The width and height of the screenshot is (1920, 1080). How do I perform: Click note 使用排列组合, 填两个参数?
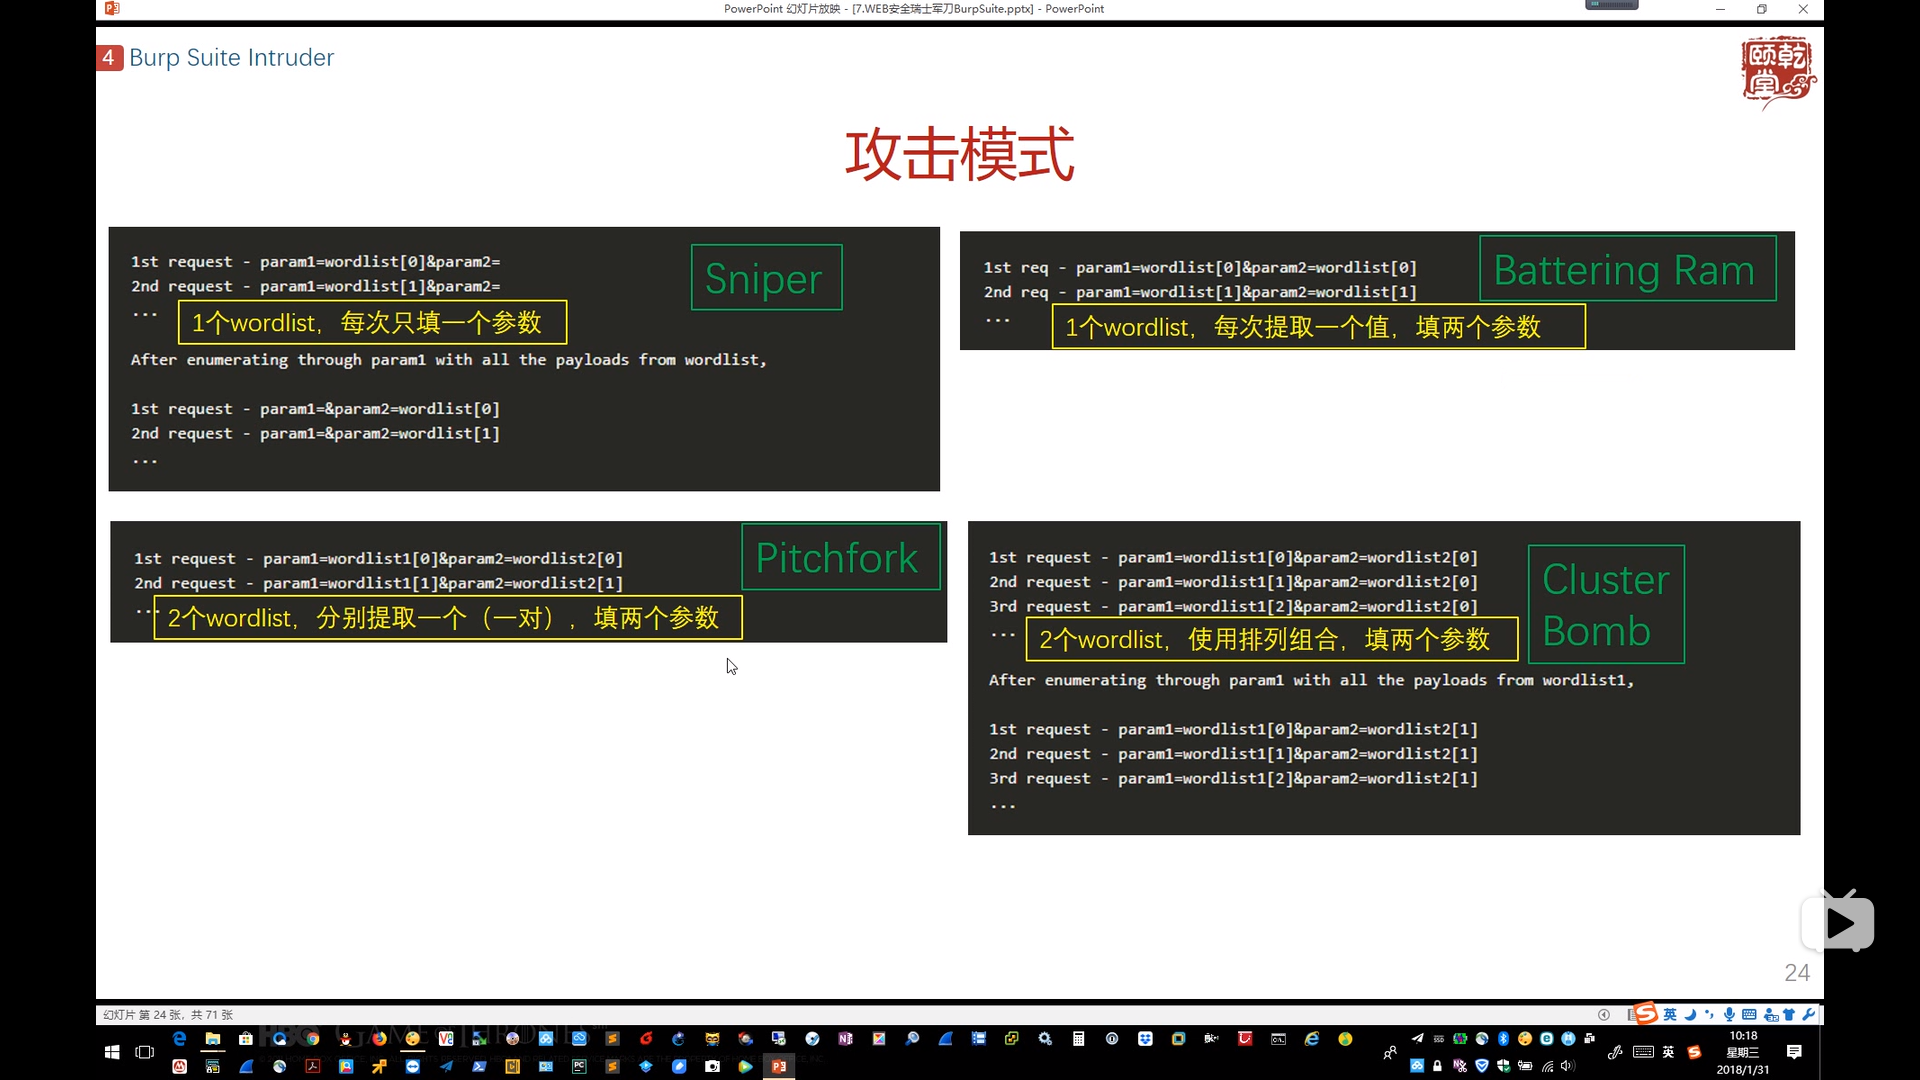click(x=1272, y=639)
